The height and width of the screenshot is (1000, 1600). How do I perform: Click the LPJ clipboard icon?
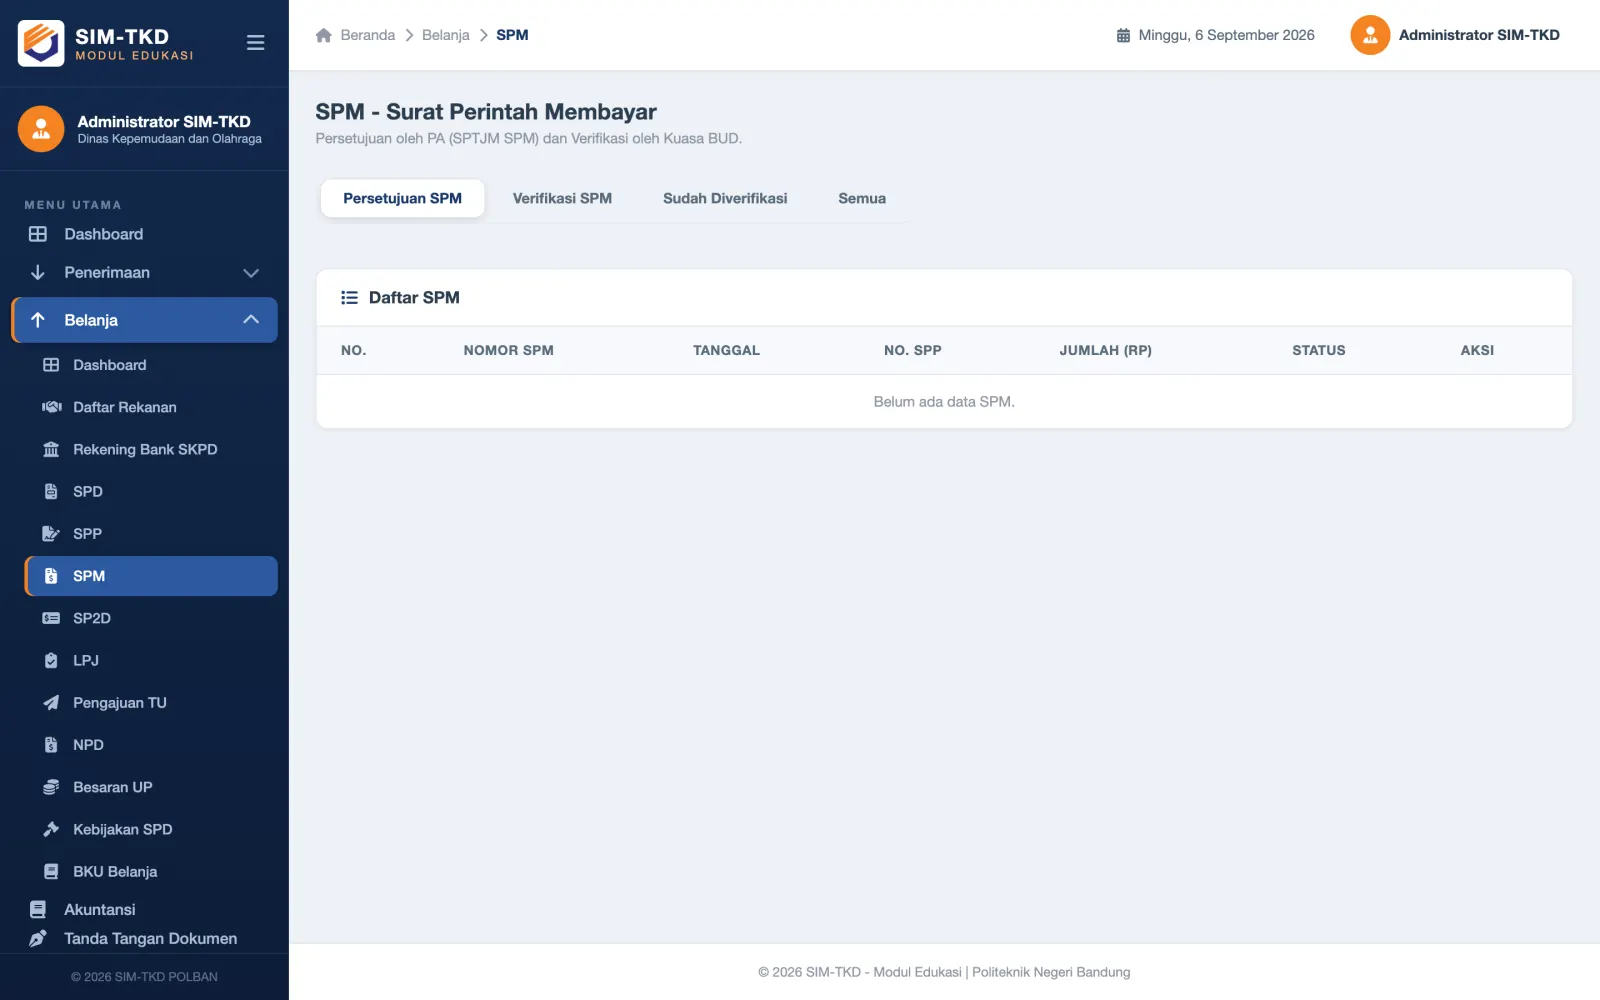(x=51, y=660)
